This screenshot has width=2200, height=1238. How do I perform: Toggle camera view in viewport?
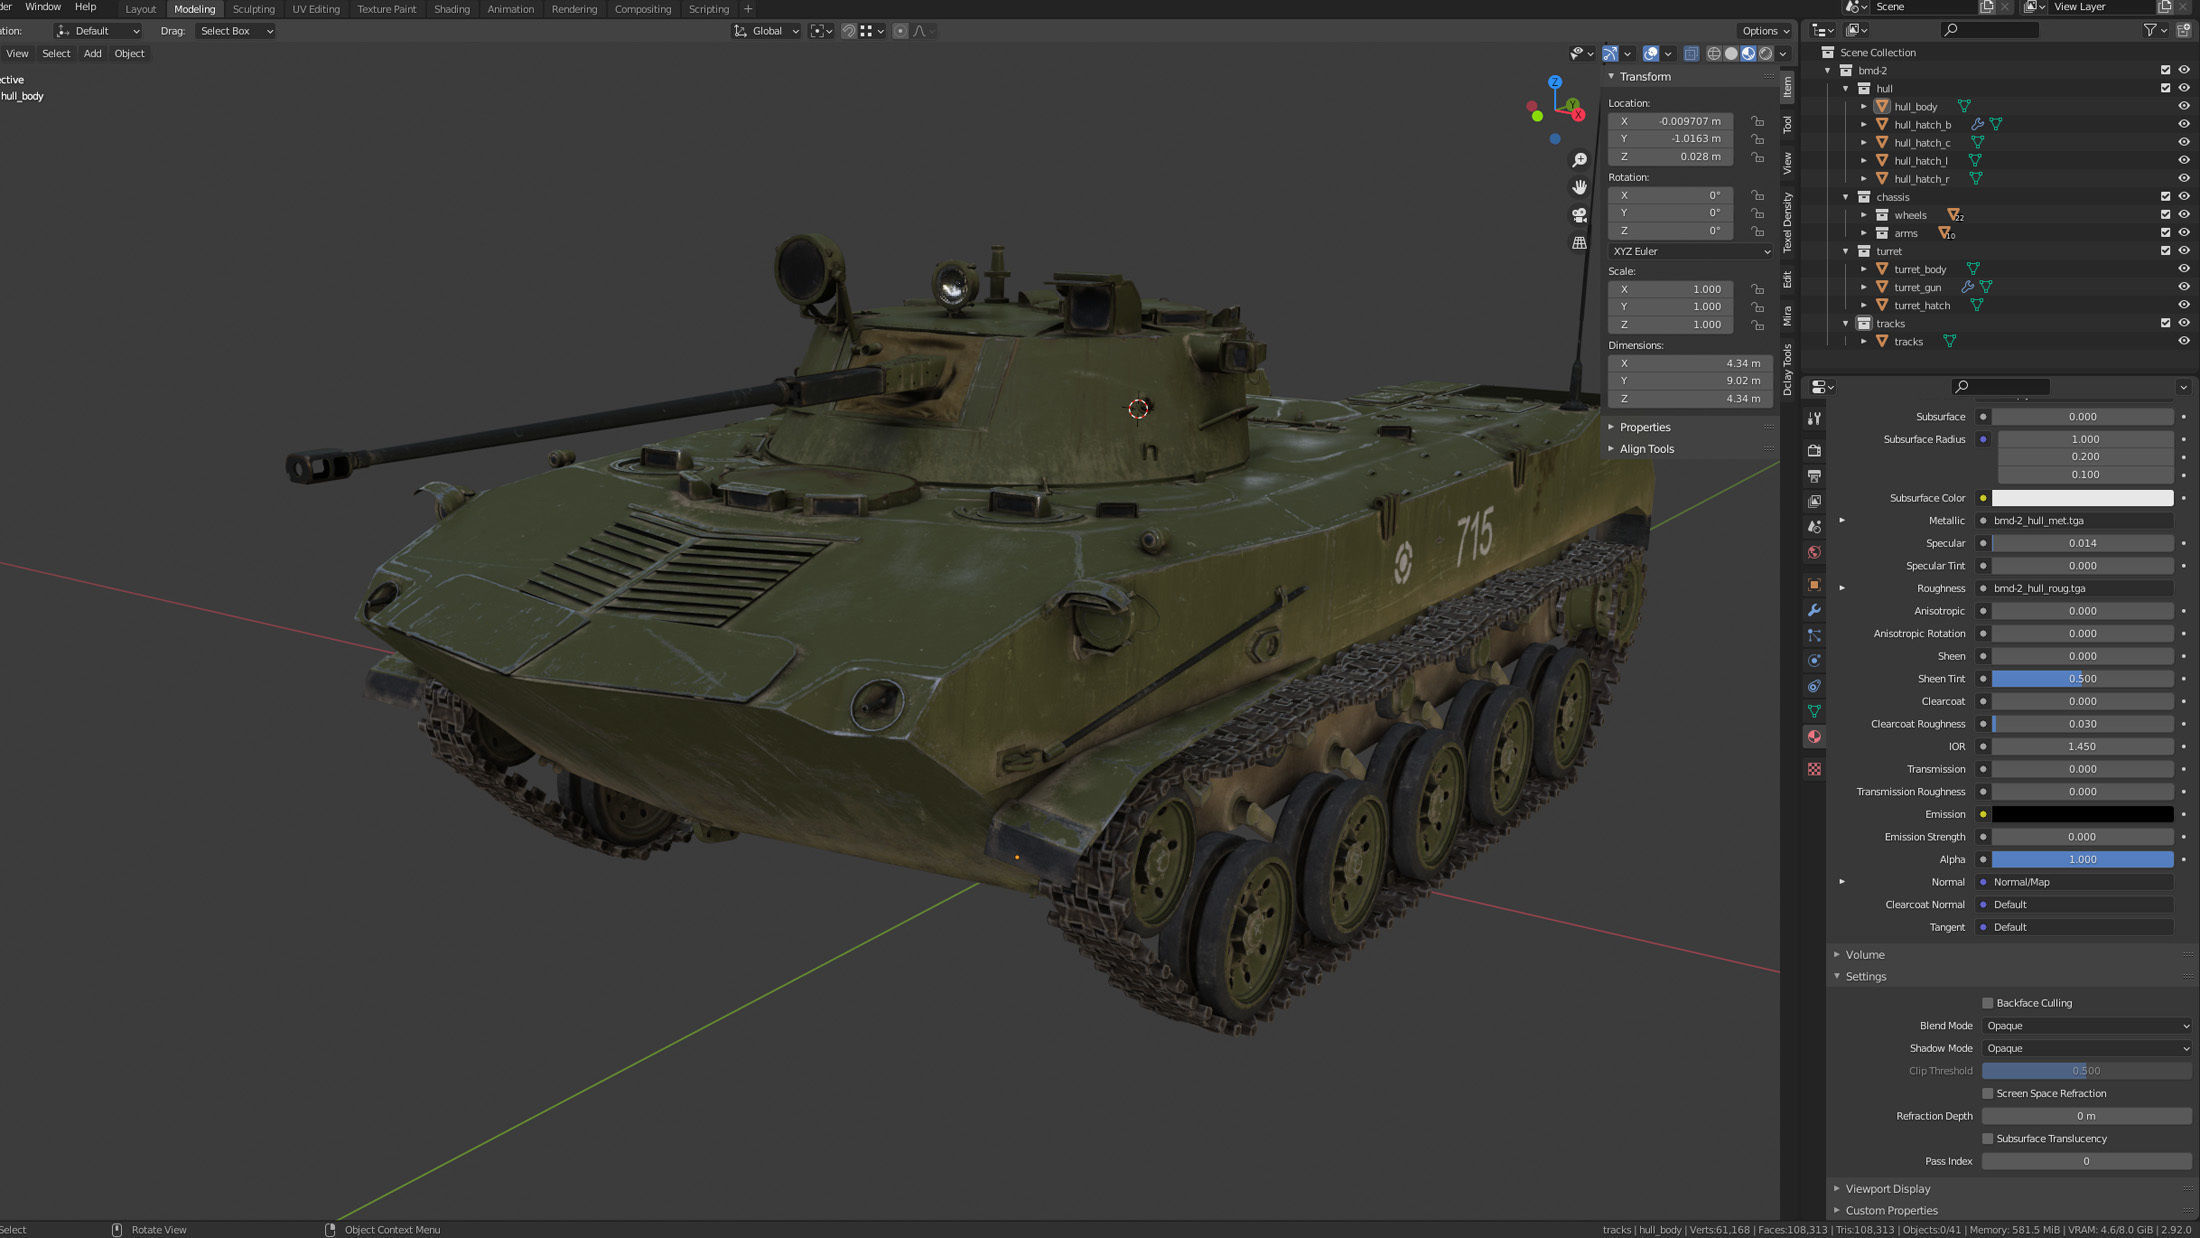(x=1579, y=215)
